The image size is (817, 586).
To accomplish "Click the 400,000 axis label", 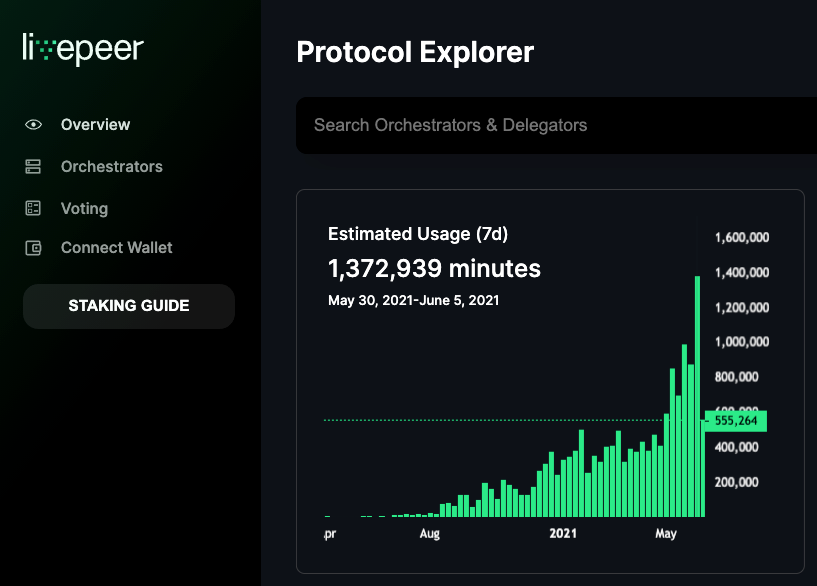I will (x=737, y=447).
